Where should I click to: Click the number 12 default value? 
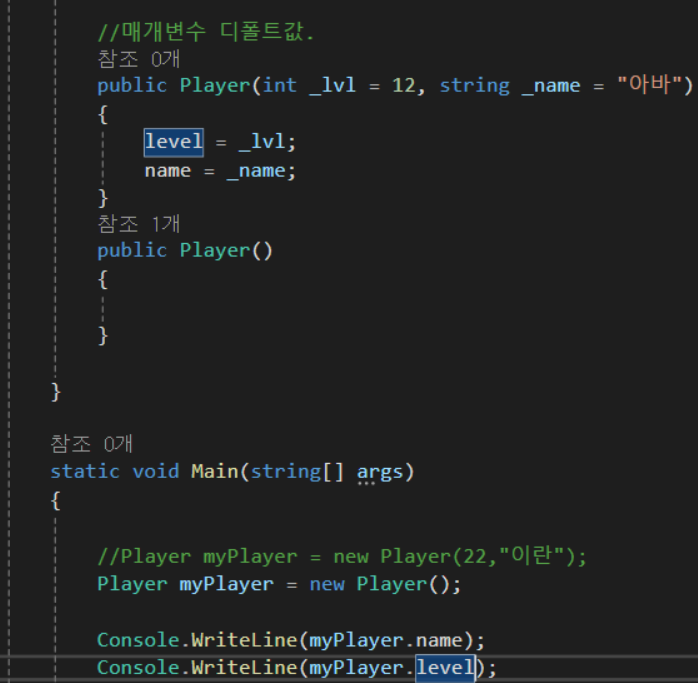click(x=403, y=85)
